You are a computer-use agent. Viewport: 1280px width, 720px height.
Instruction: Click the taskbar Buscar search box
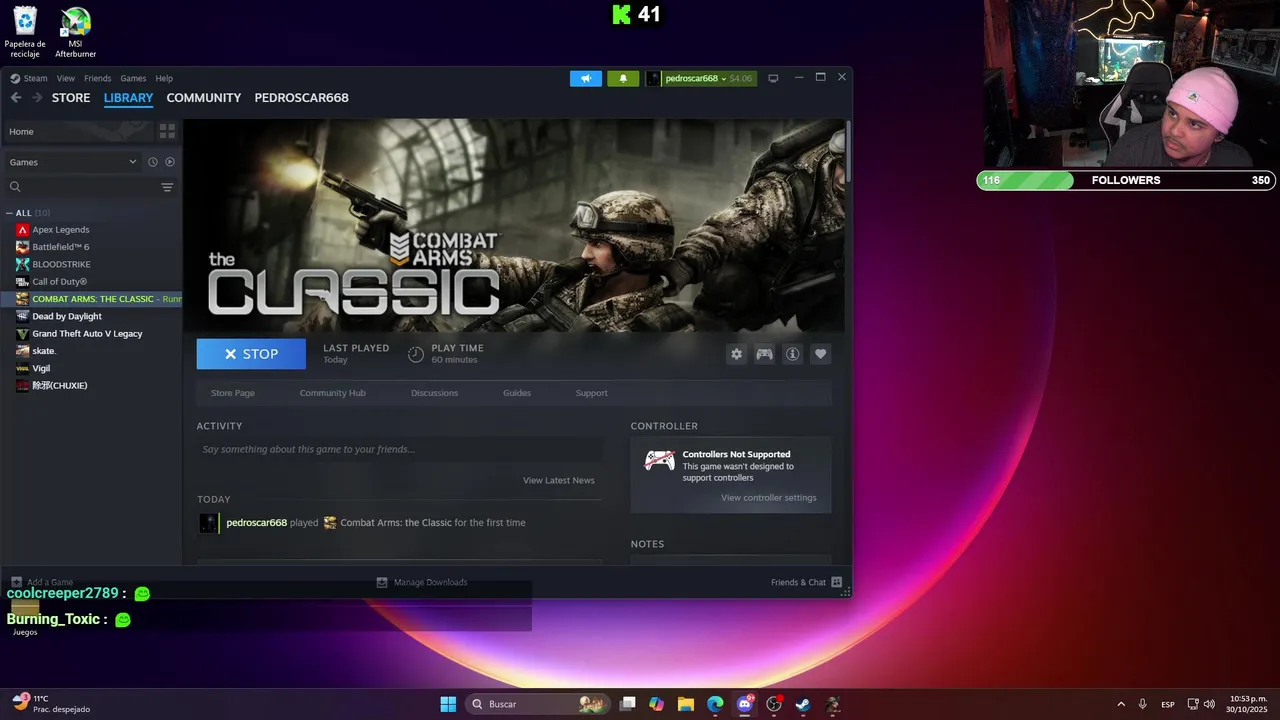coord(537,704)
